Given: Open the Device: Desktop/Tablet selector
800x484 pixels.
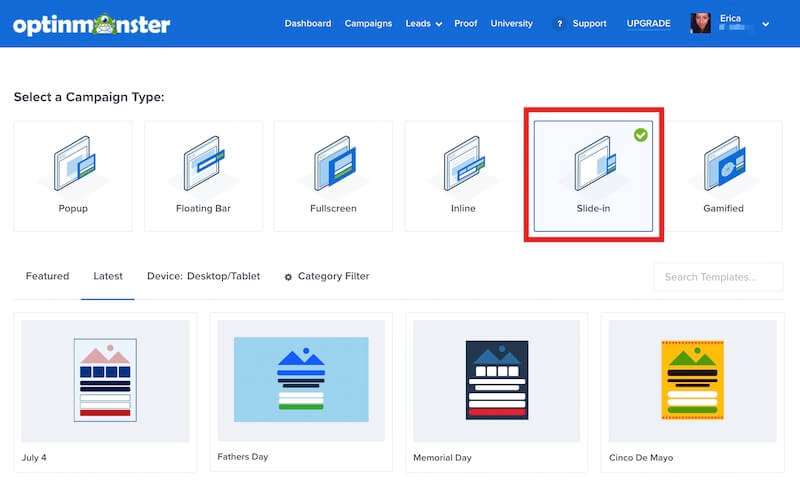Looking at the screenshot, I should pyautogui.click(x=204, y=276).
